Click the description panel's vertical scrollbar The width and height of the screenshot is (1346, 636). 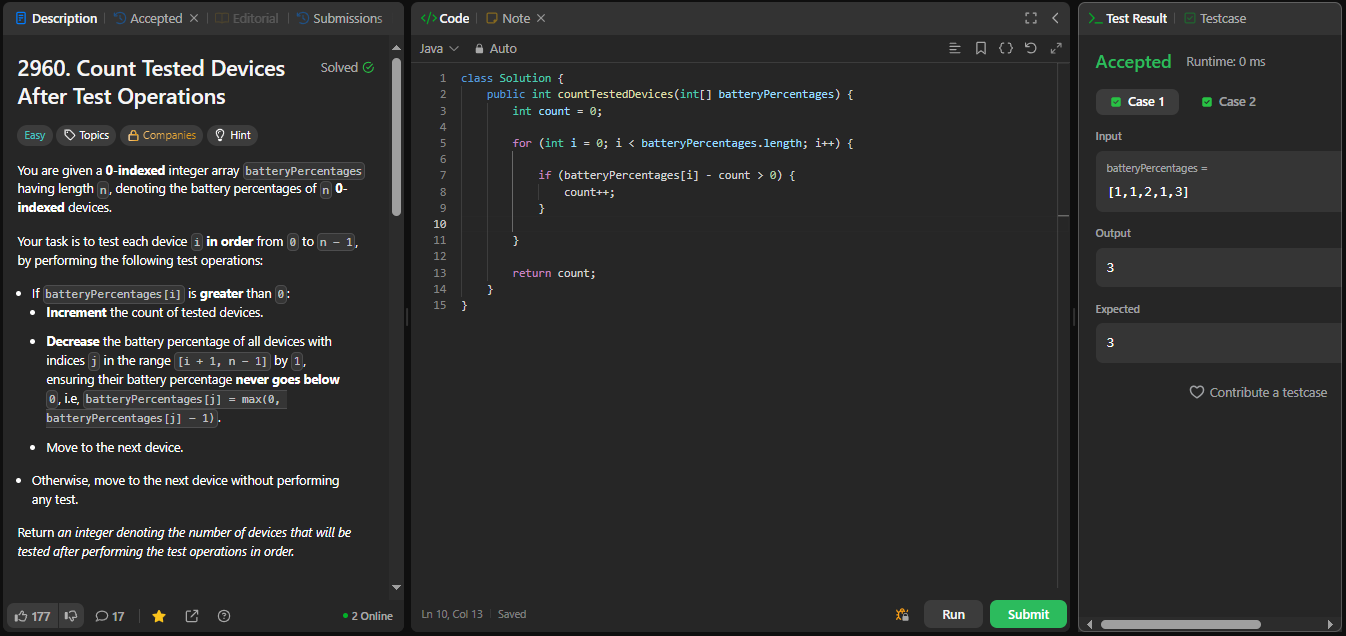[396, 135]
